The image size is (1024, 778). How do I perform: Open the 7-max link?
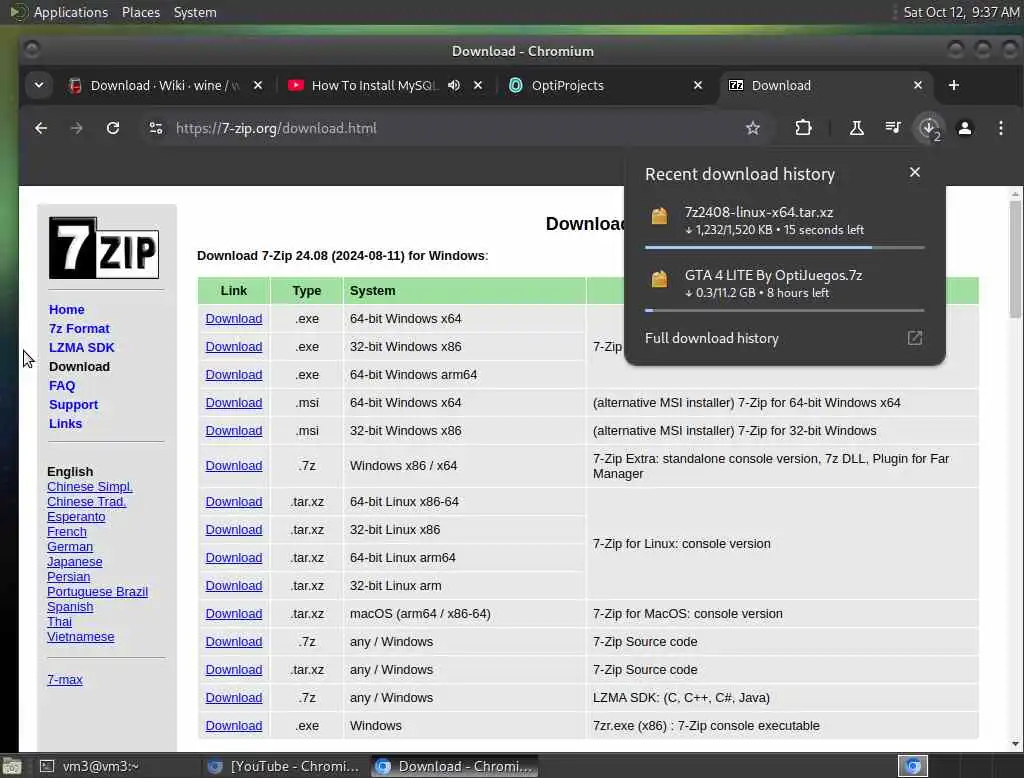[x=65, y=679]
